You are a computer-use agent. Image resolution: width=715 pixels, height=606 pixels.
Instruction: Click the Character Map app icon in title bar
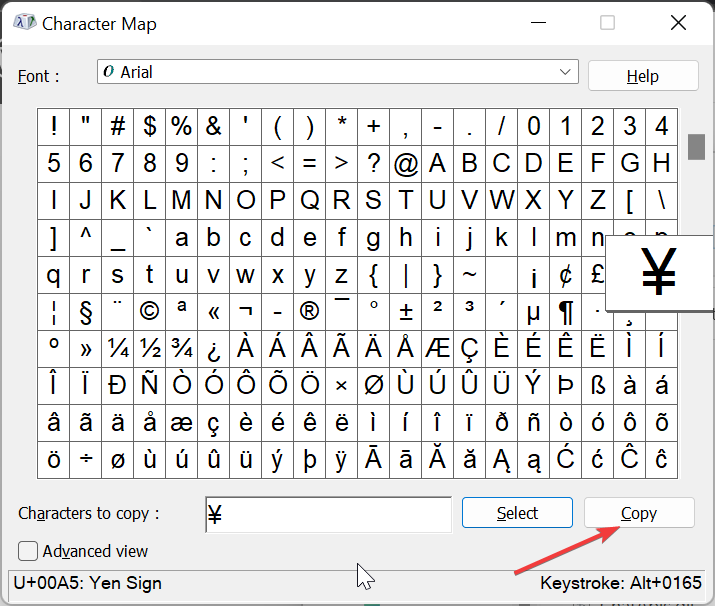[24, 22]
